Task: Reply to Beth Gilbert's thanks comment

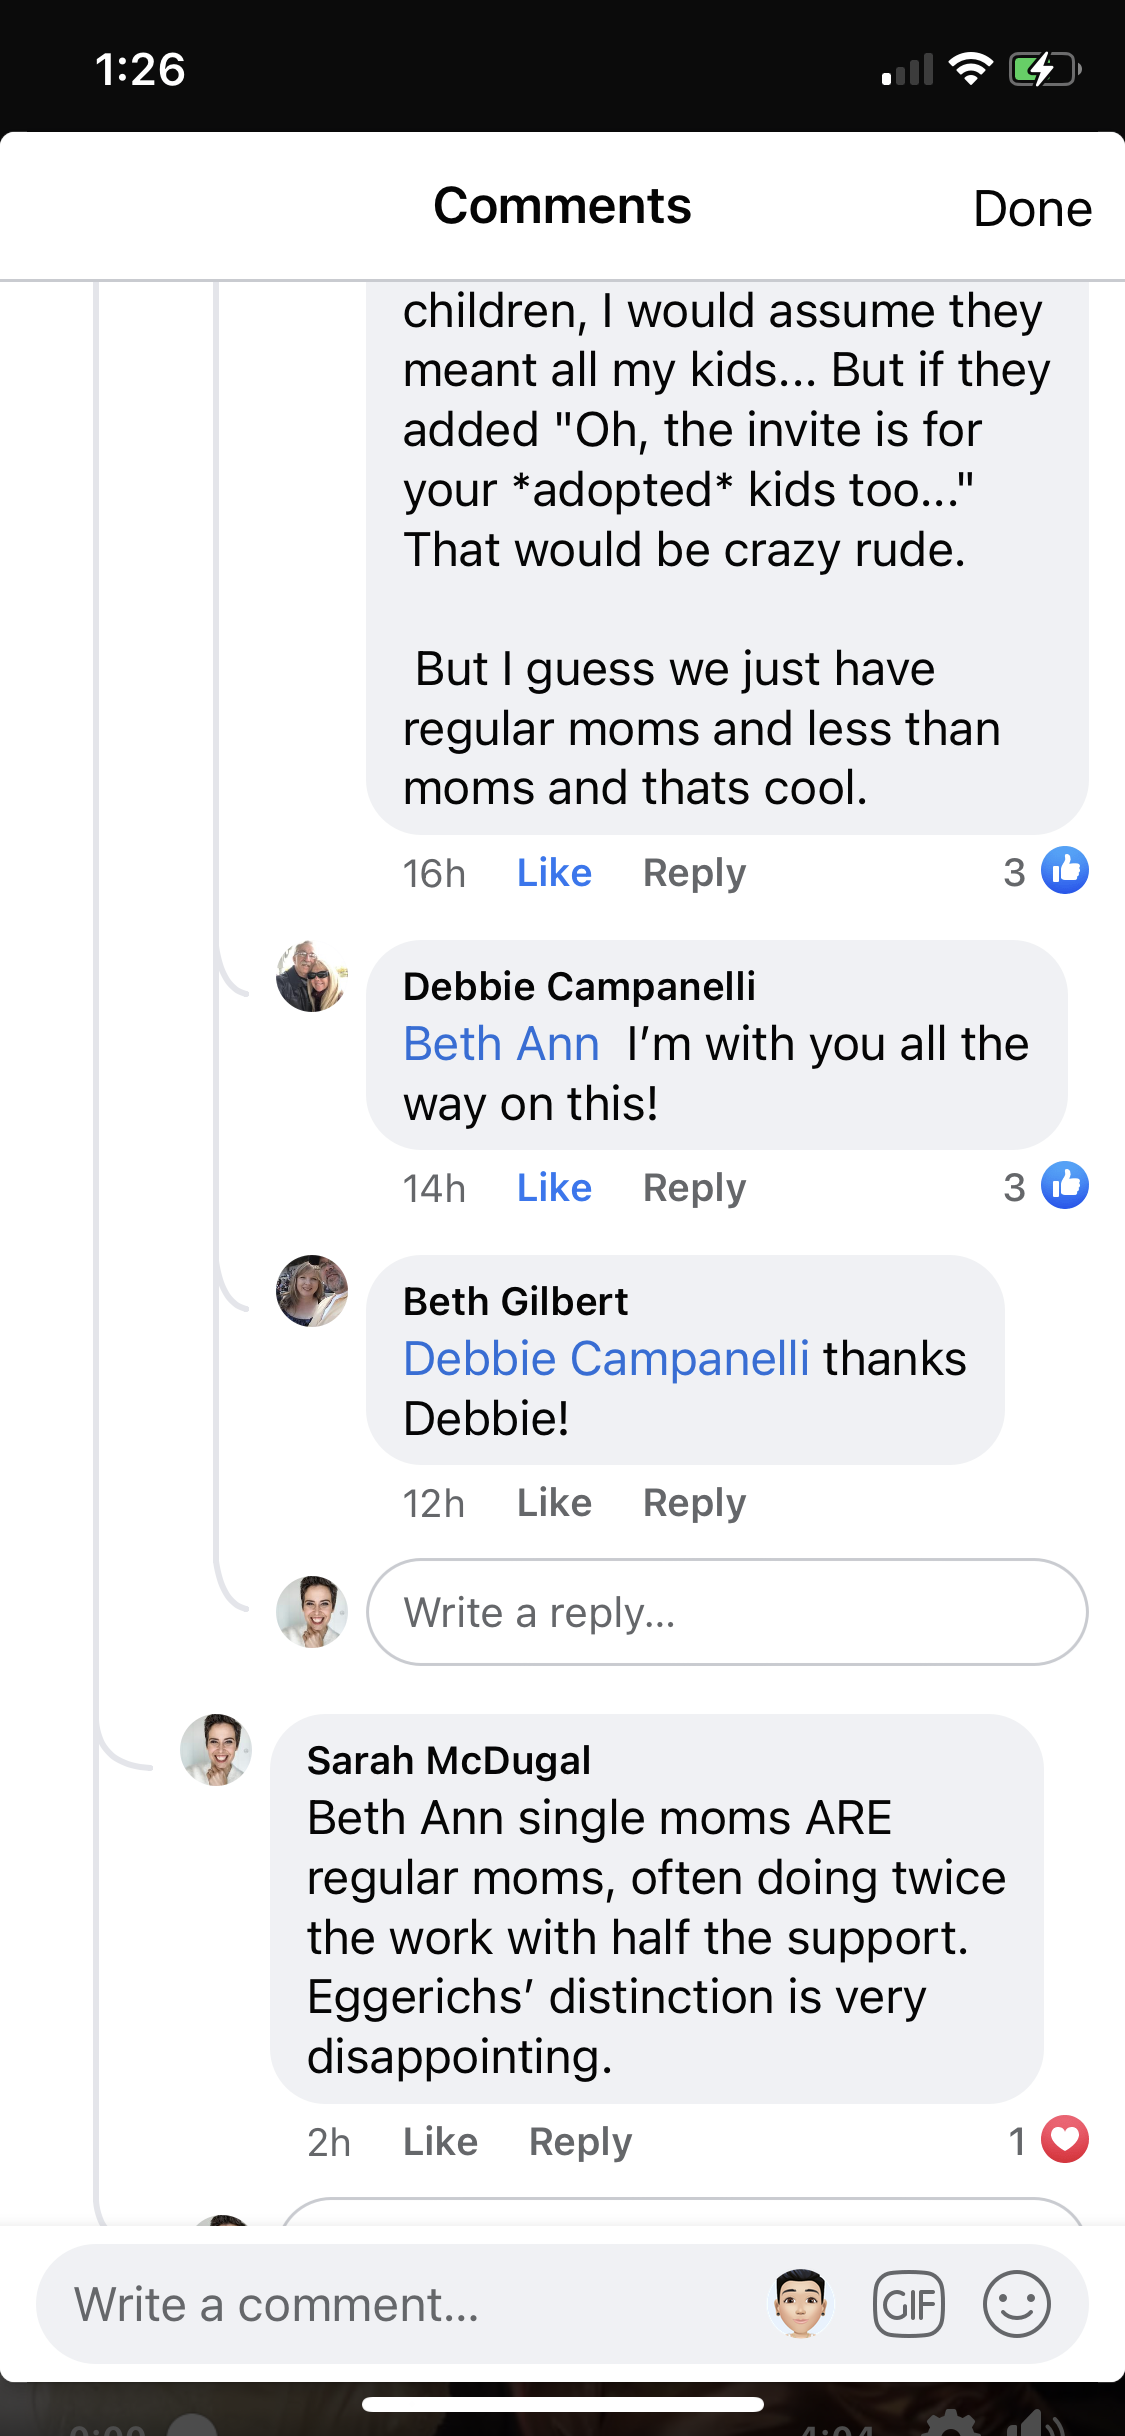Action: [x=694, y=1503]
